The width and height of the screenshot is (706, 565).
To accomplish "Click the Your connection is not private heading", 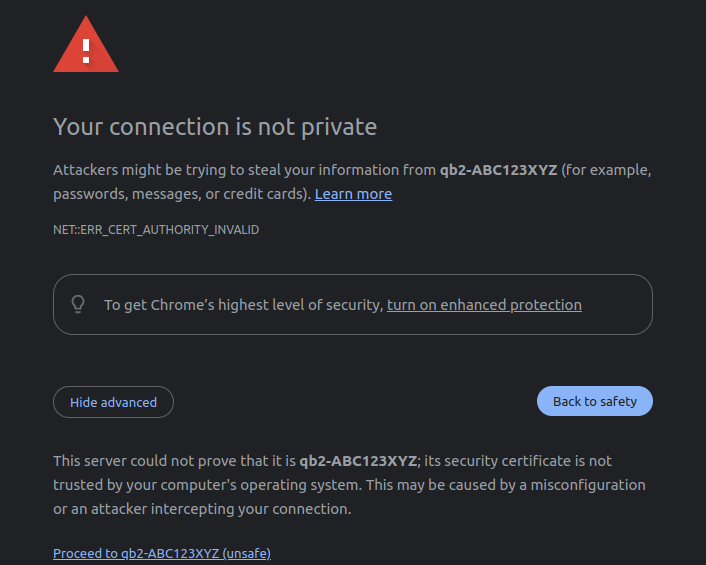I will pyautogui.click(x=215, y=127).
